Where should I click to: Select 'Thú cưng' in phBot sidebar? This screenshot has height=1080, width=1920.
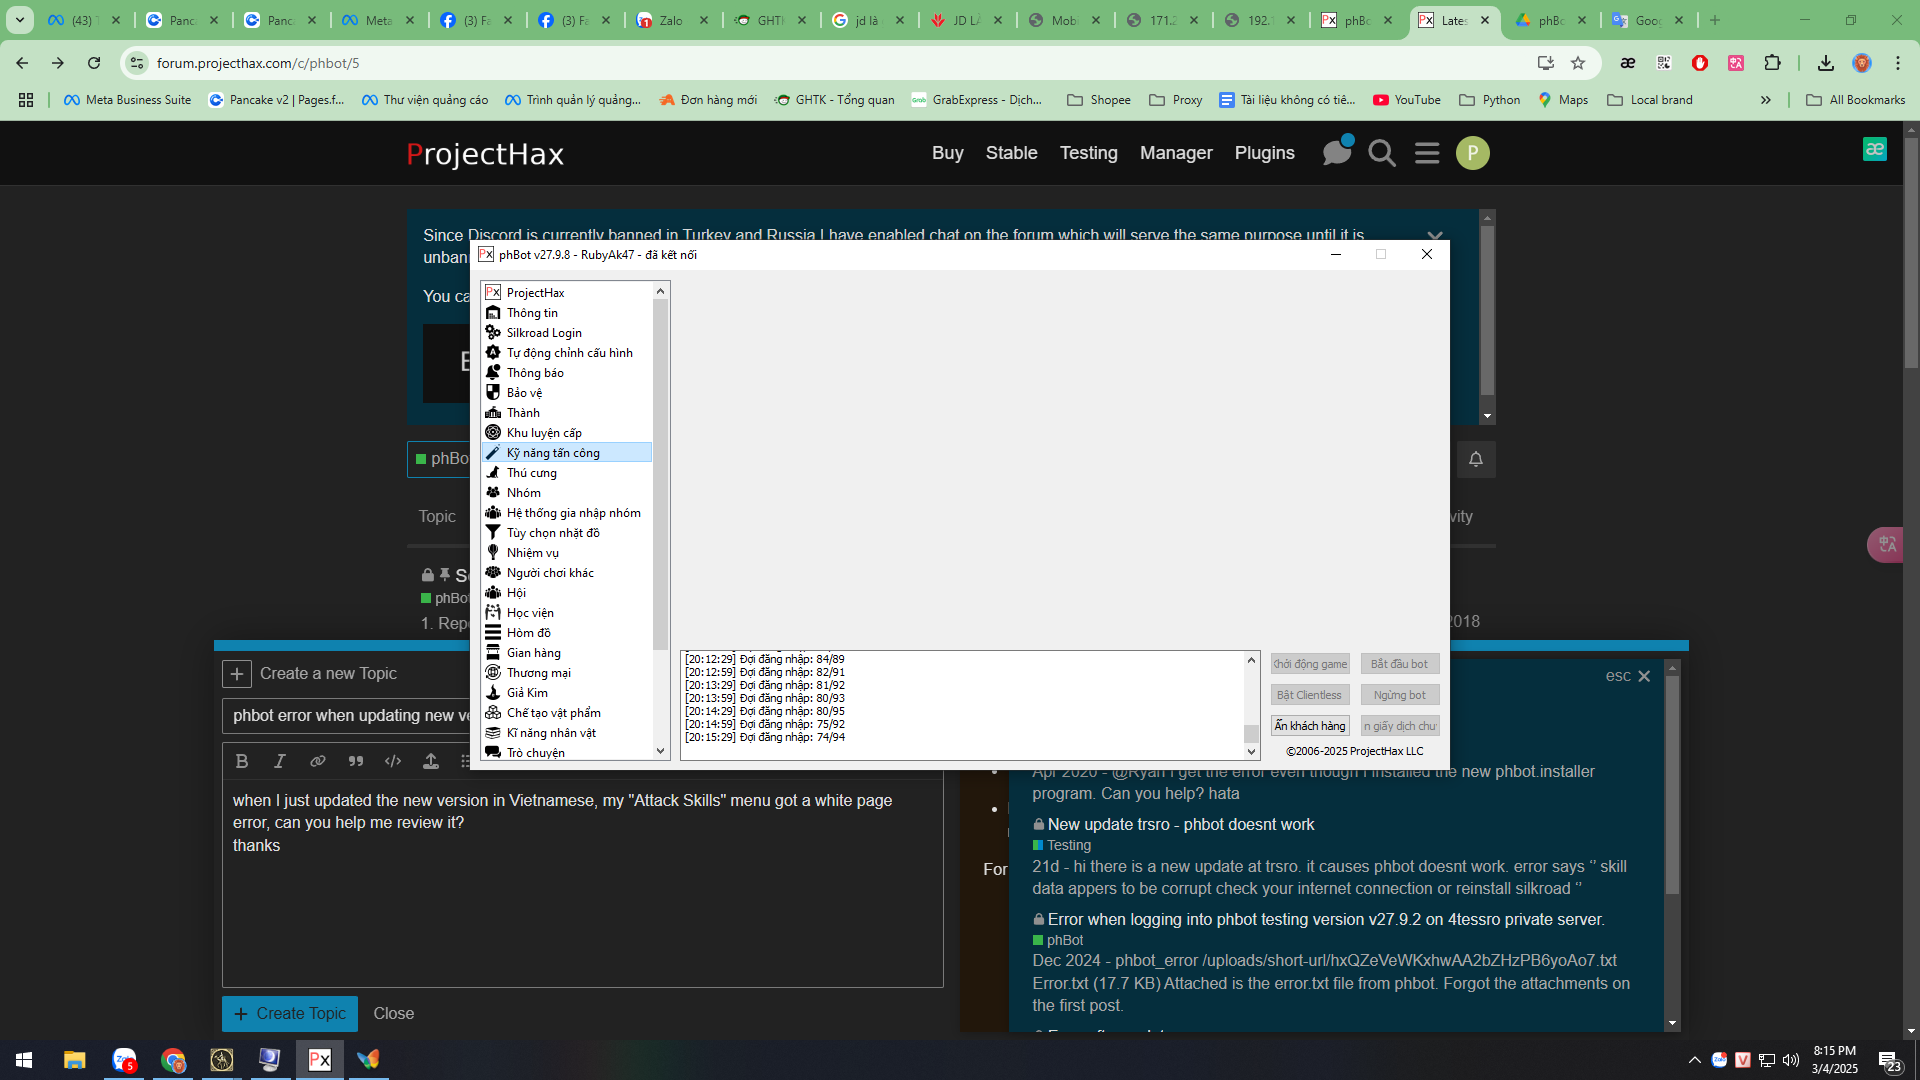point(531,473)
